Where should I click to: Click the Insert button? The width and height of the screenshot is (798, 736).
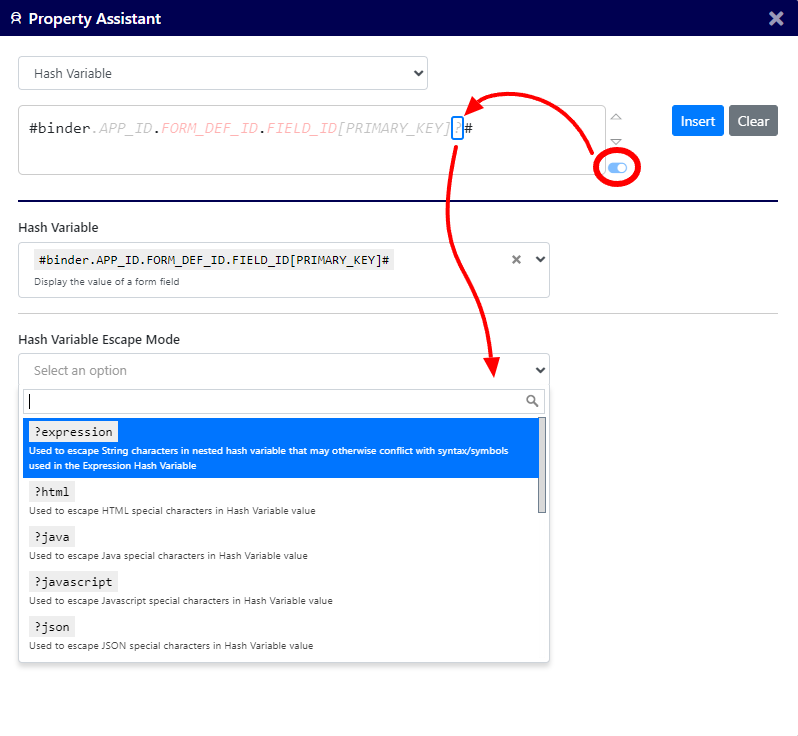click(697, 121)
